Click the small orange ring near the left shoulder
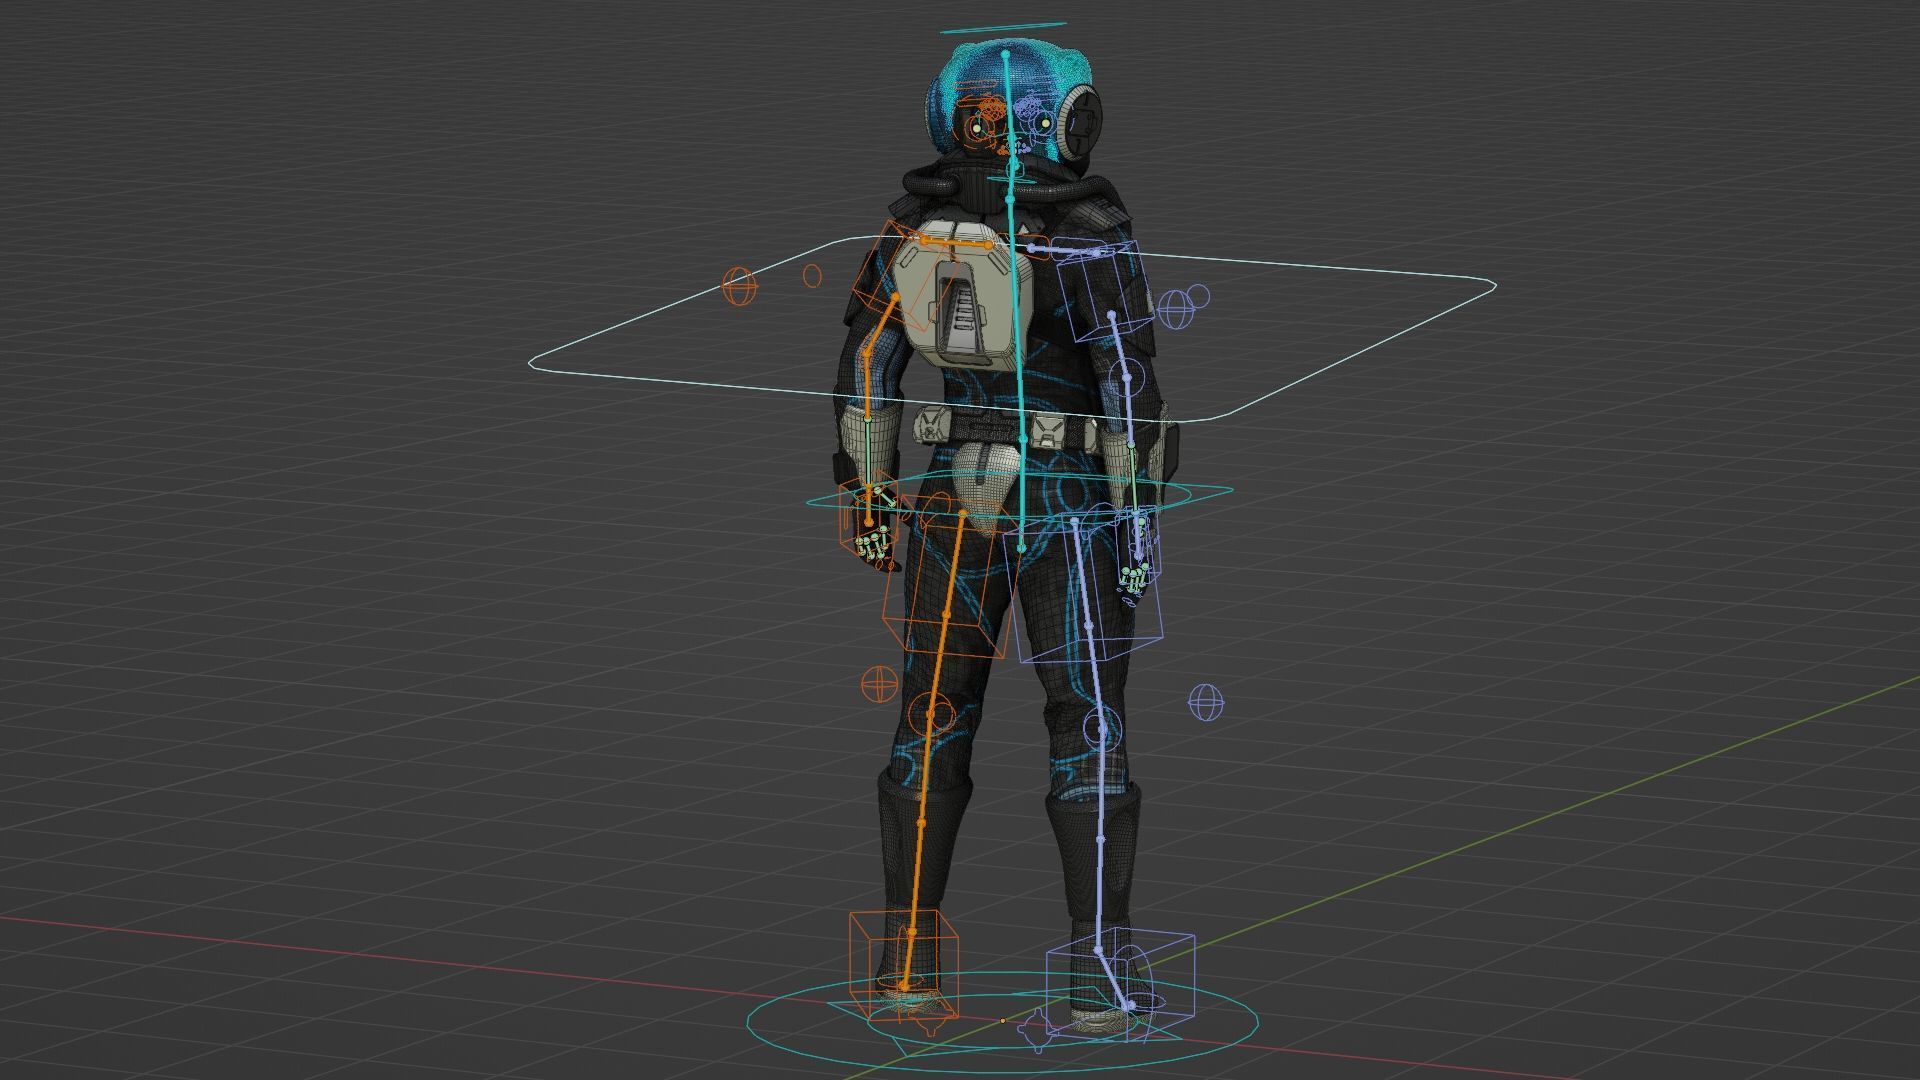The height and width of the screenshot is (1080, 1920). (812, 275)
